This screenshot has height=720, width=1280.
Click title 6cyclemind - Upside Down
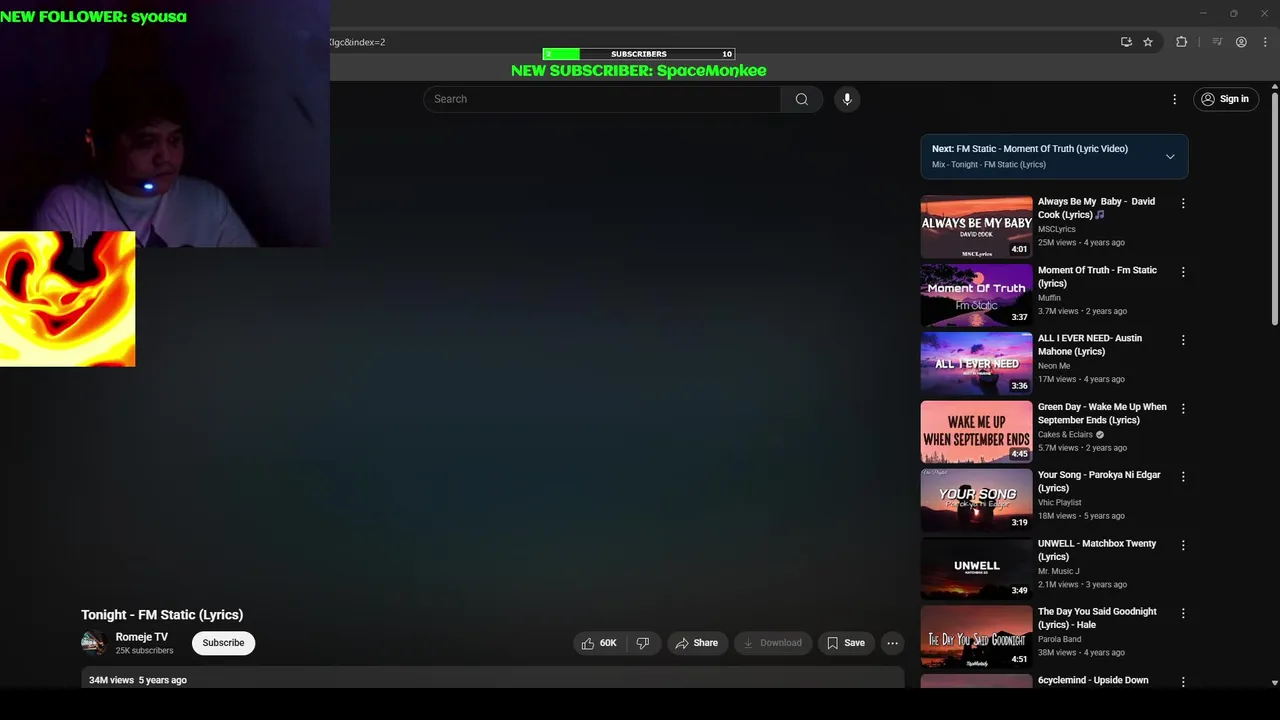(x=1093, y=680)
